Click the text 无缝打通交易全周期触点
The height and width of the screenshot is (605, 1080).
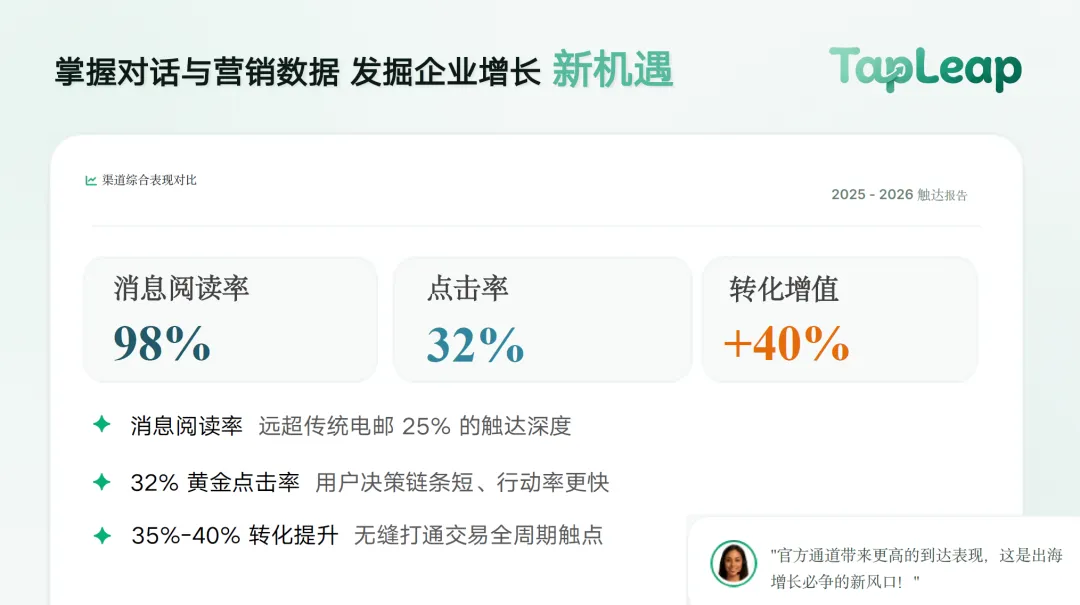478,535
